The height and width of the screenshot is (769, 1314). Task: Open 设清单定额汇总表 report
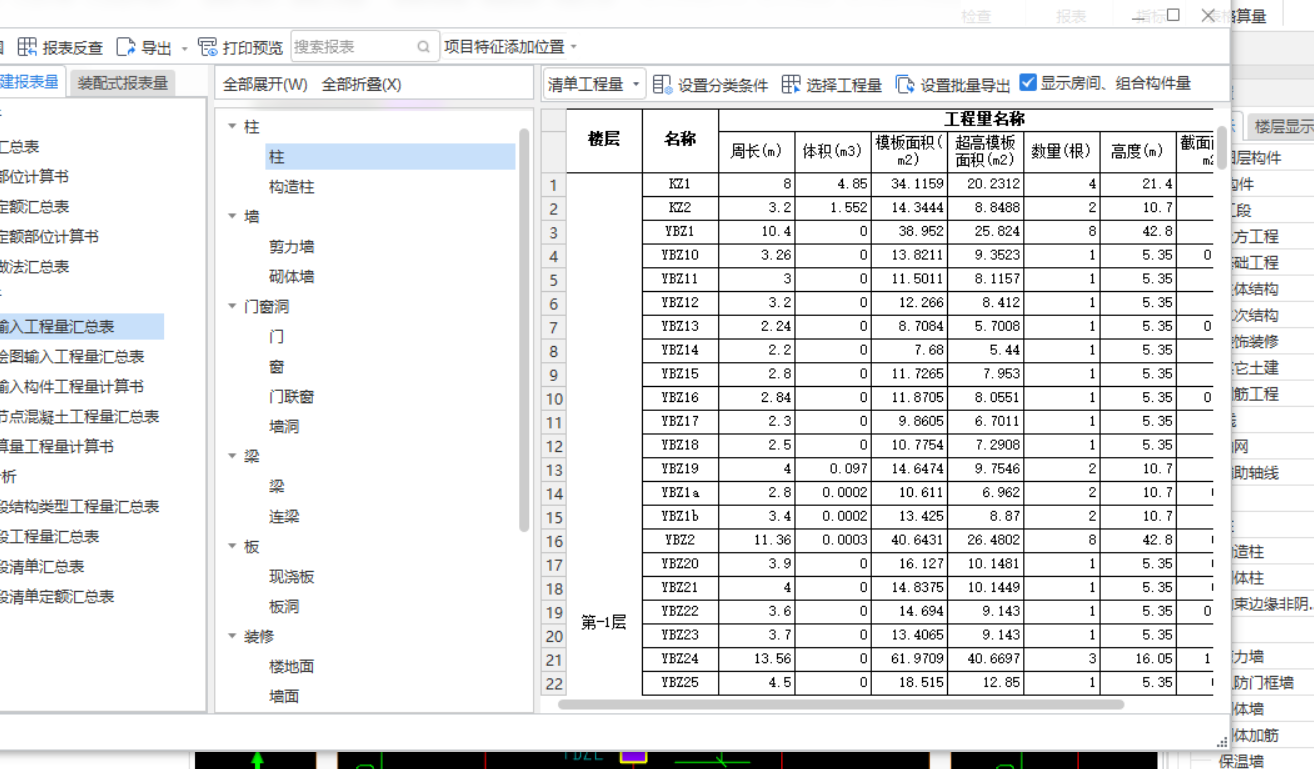[x=57, y=597]
